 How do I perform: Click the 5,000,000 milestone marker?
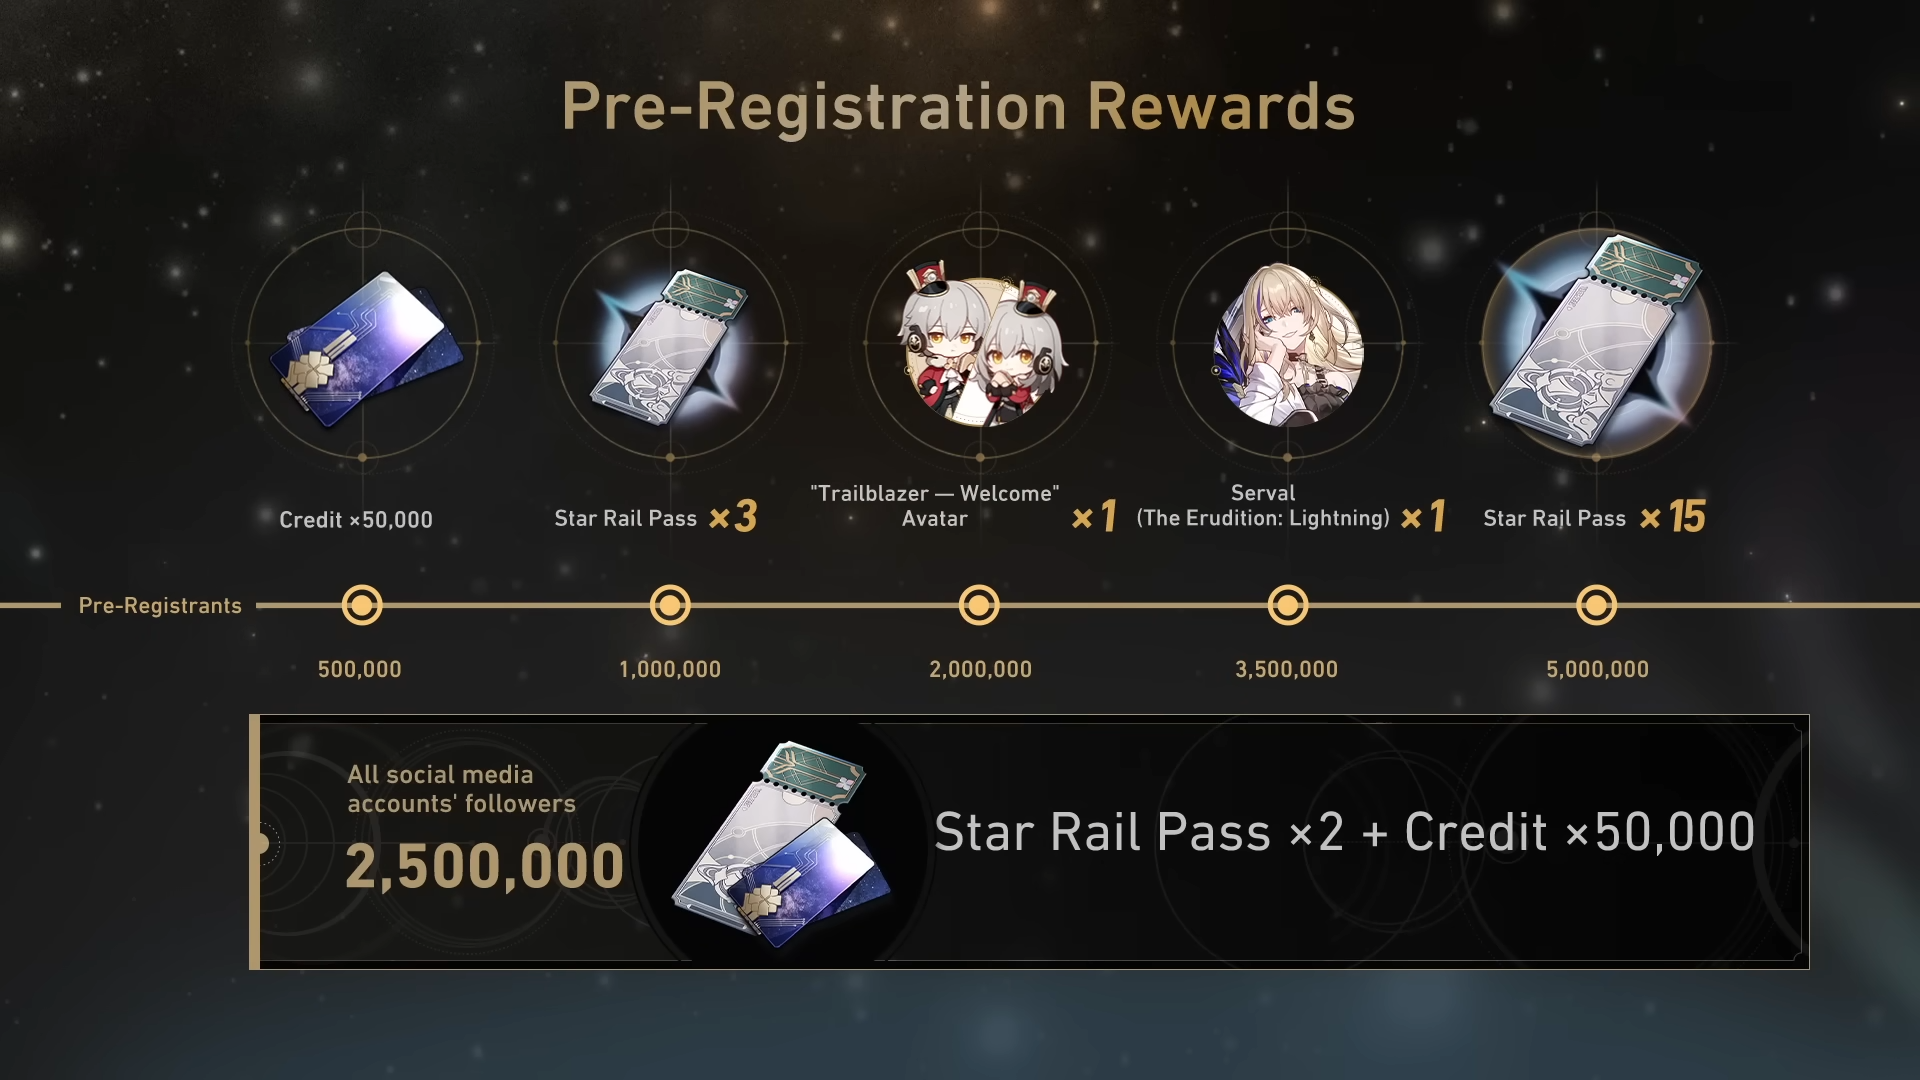pos(1596,605)
